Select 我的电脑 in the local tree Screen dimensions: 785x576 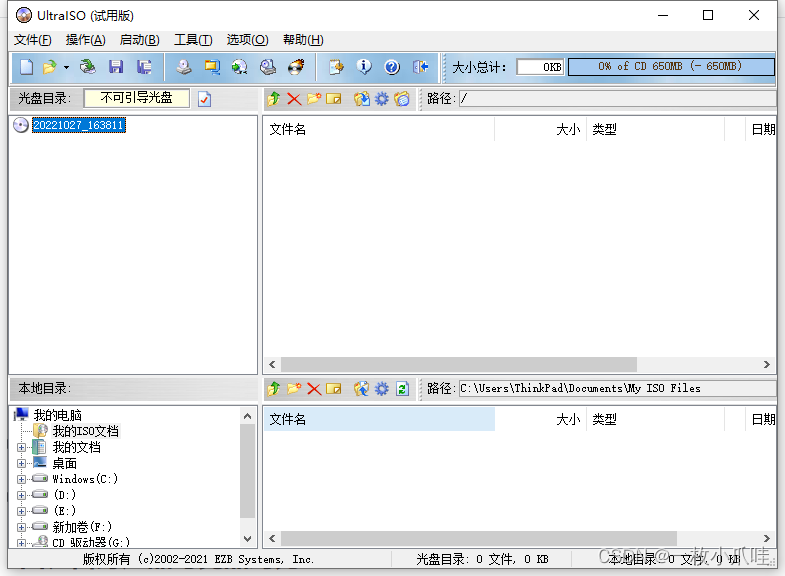coord(58,415)
